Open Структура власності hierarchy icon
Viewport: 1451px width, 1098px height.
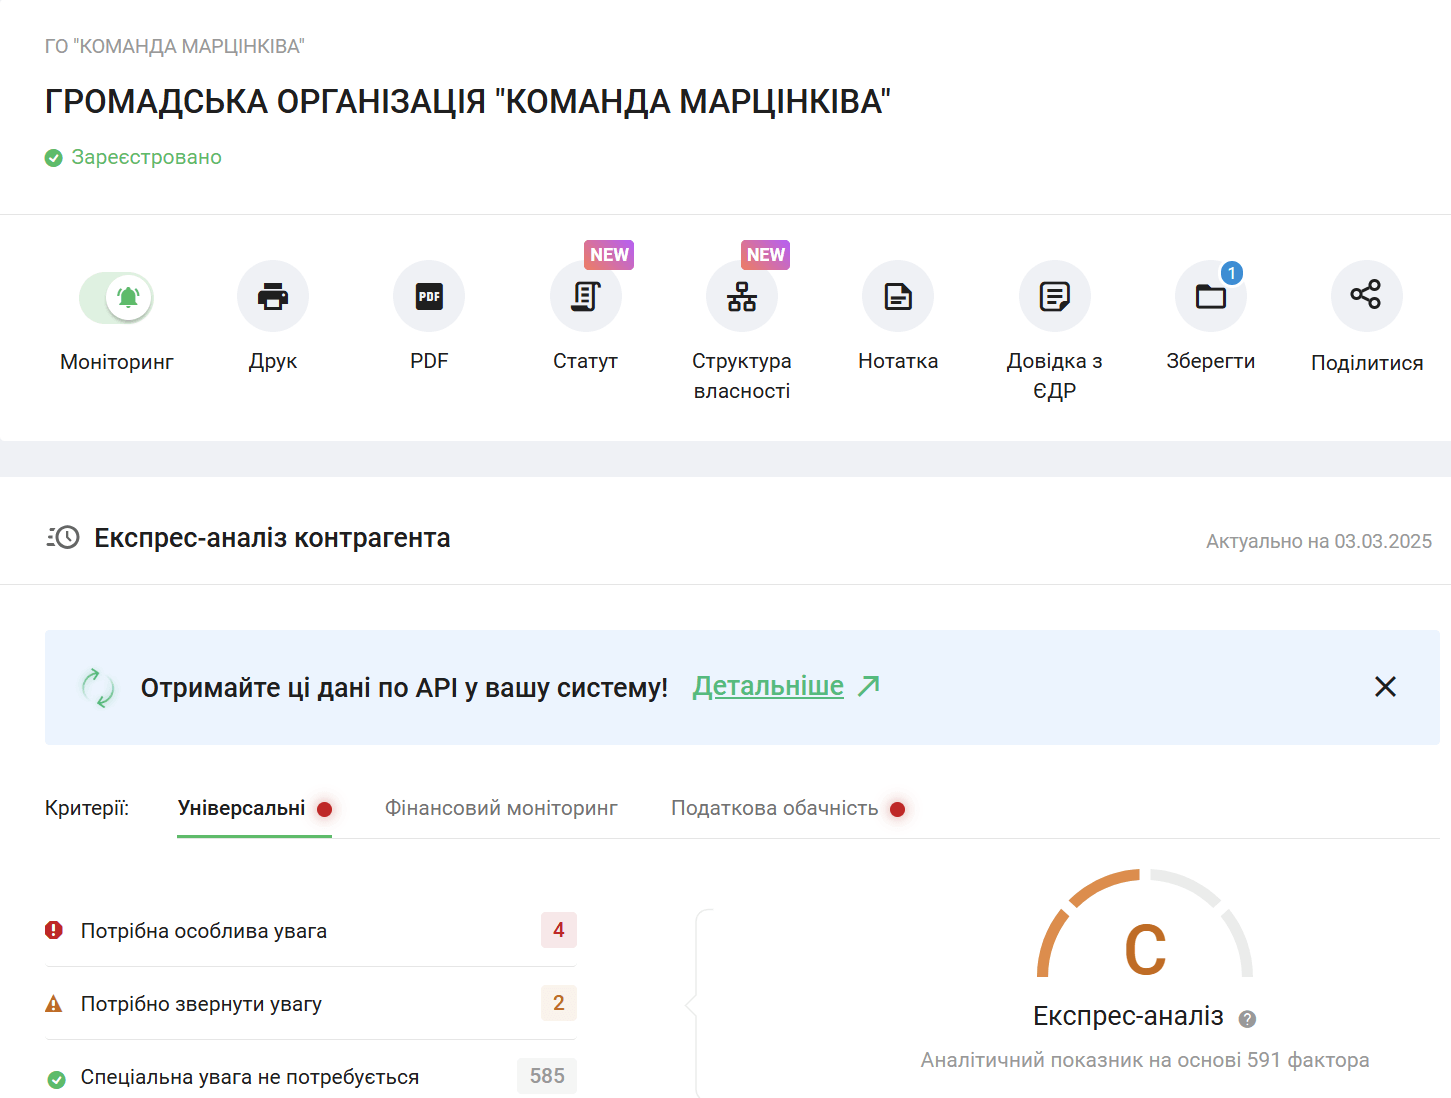(x=742, y=296)
